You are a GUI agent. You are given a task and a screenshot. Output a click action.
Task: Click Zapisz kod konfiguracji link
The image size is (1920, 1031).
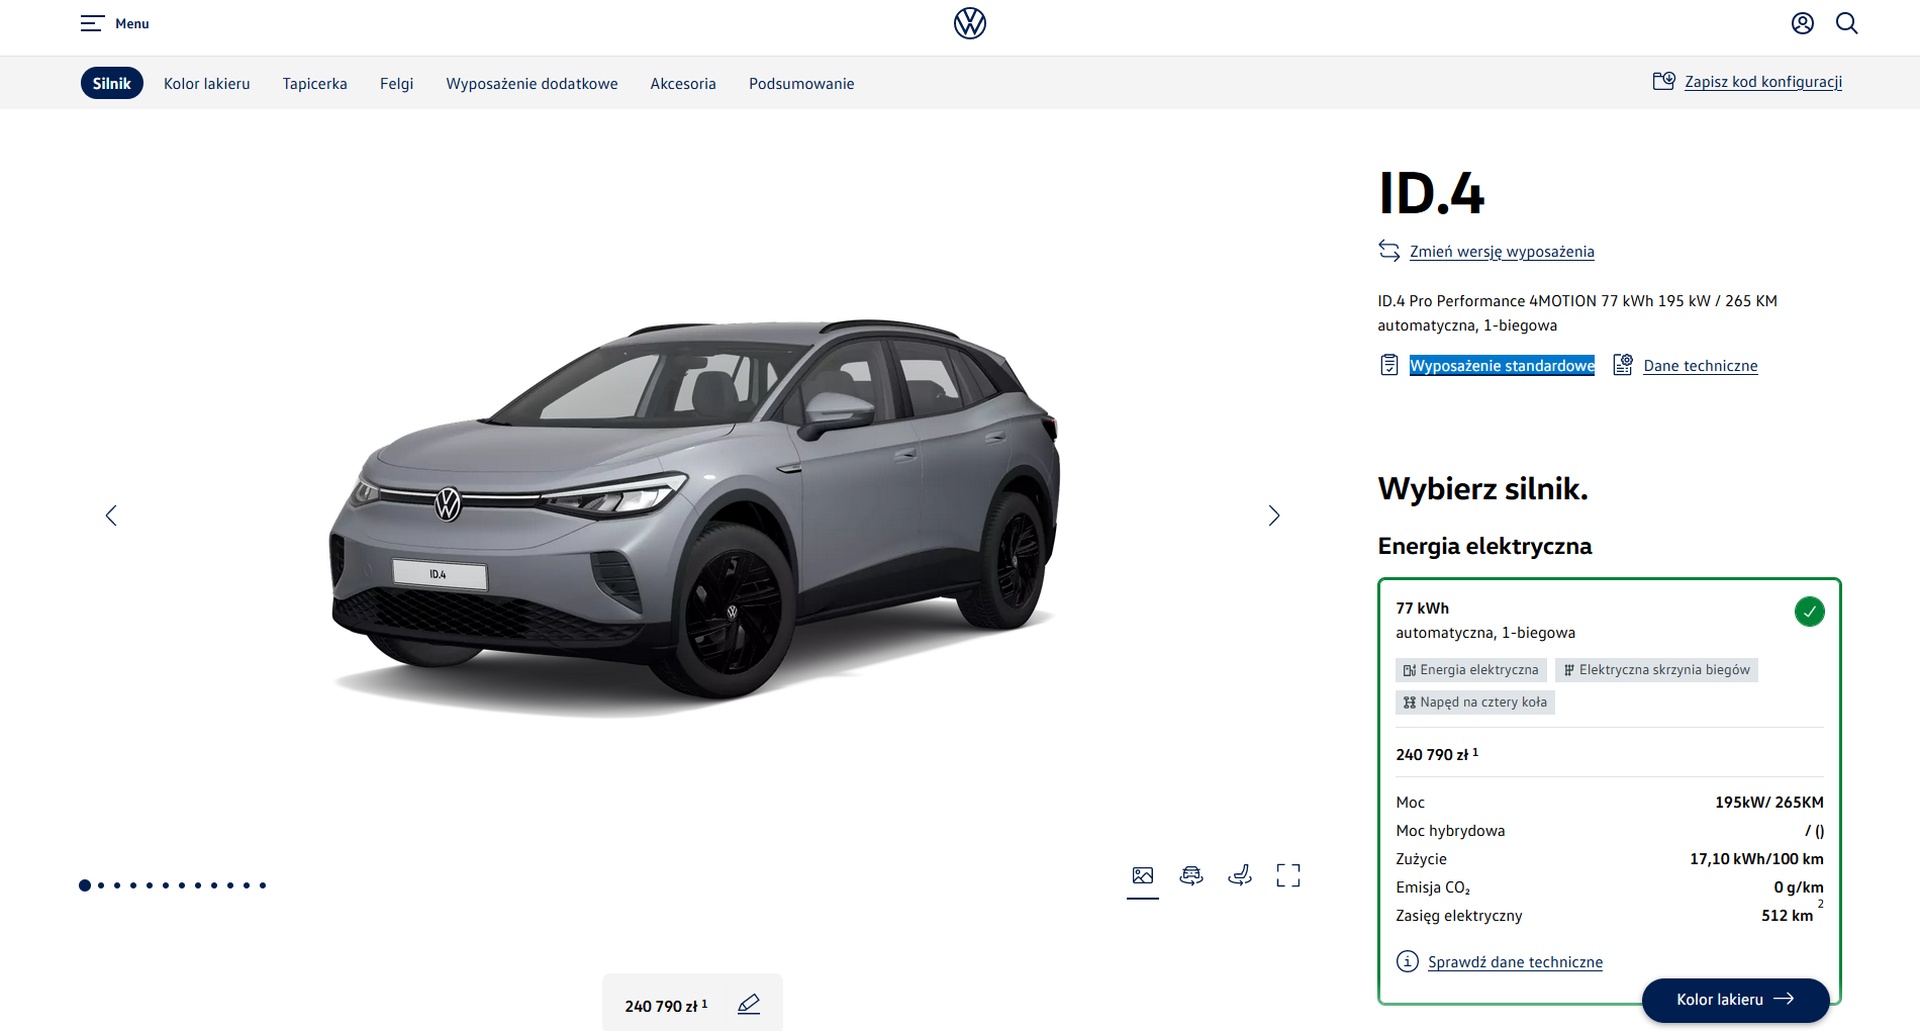(1763, 82)
